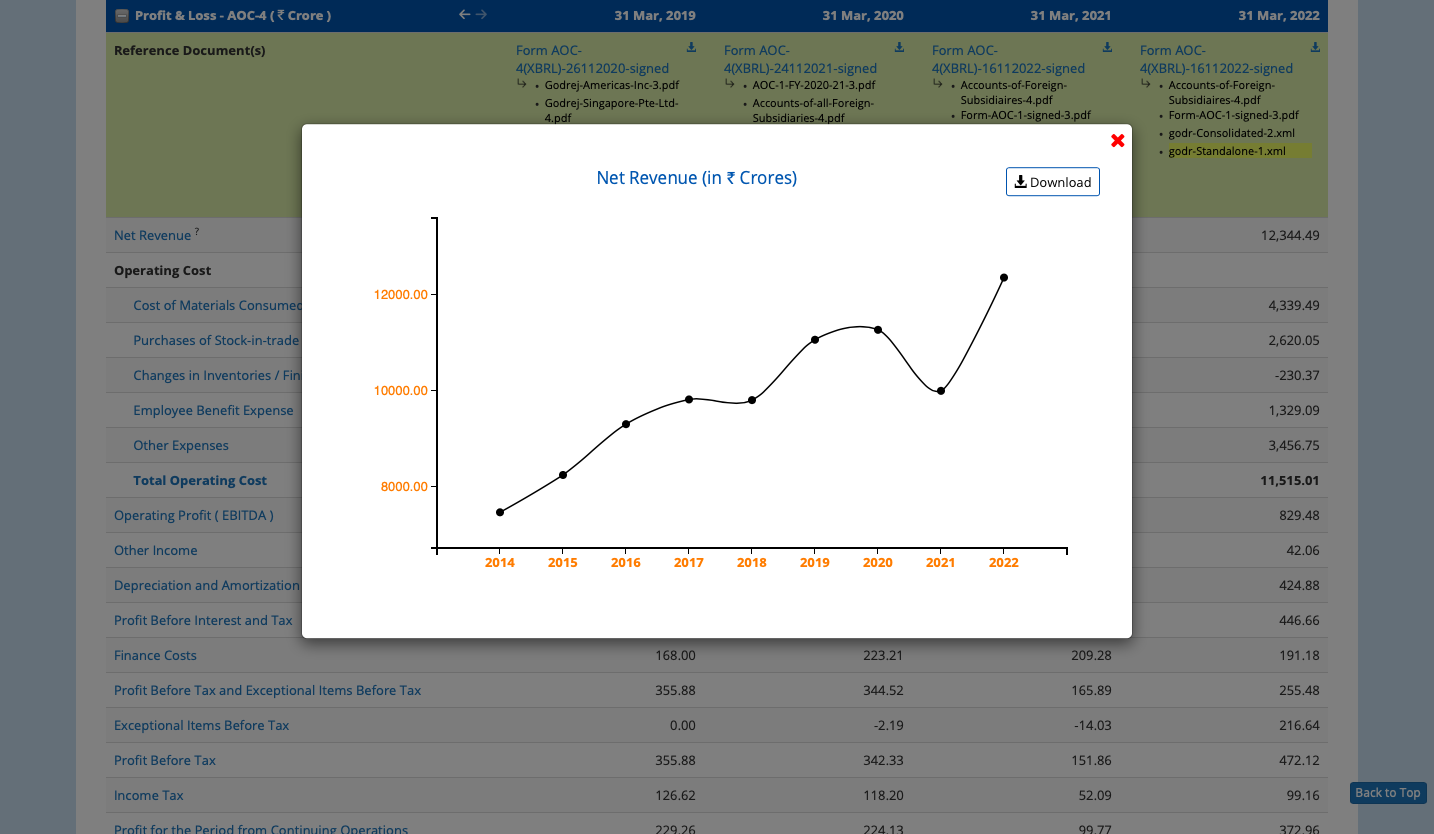The width and height of the screenshot is (1434, 834).
Task: Click the 2017 data point on chart
Action: coord(689,399)
